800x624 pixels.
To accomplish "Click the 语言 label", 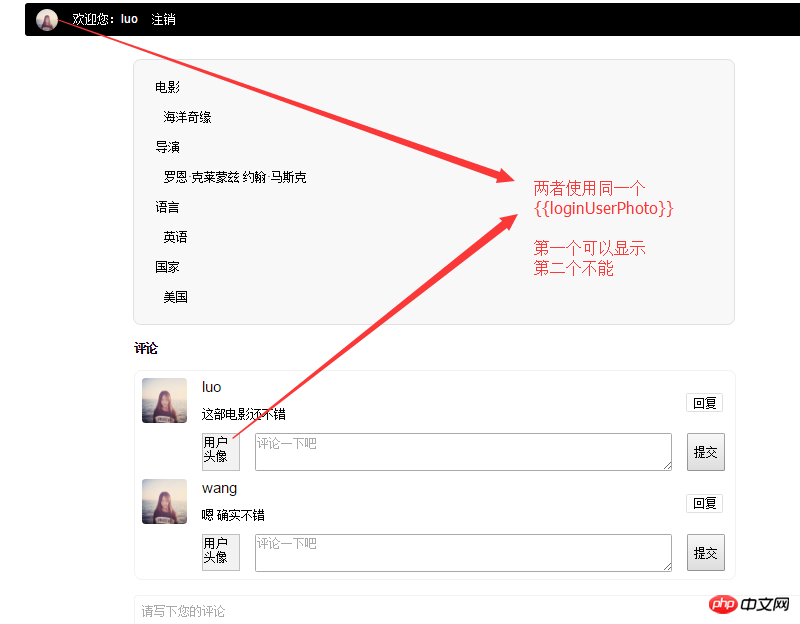I will (167, 207).
